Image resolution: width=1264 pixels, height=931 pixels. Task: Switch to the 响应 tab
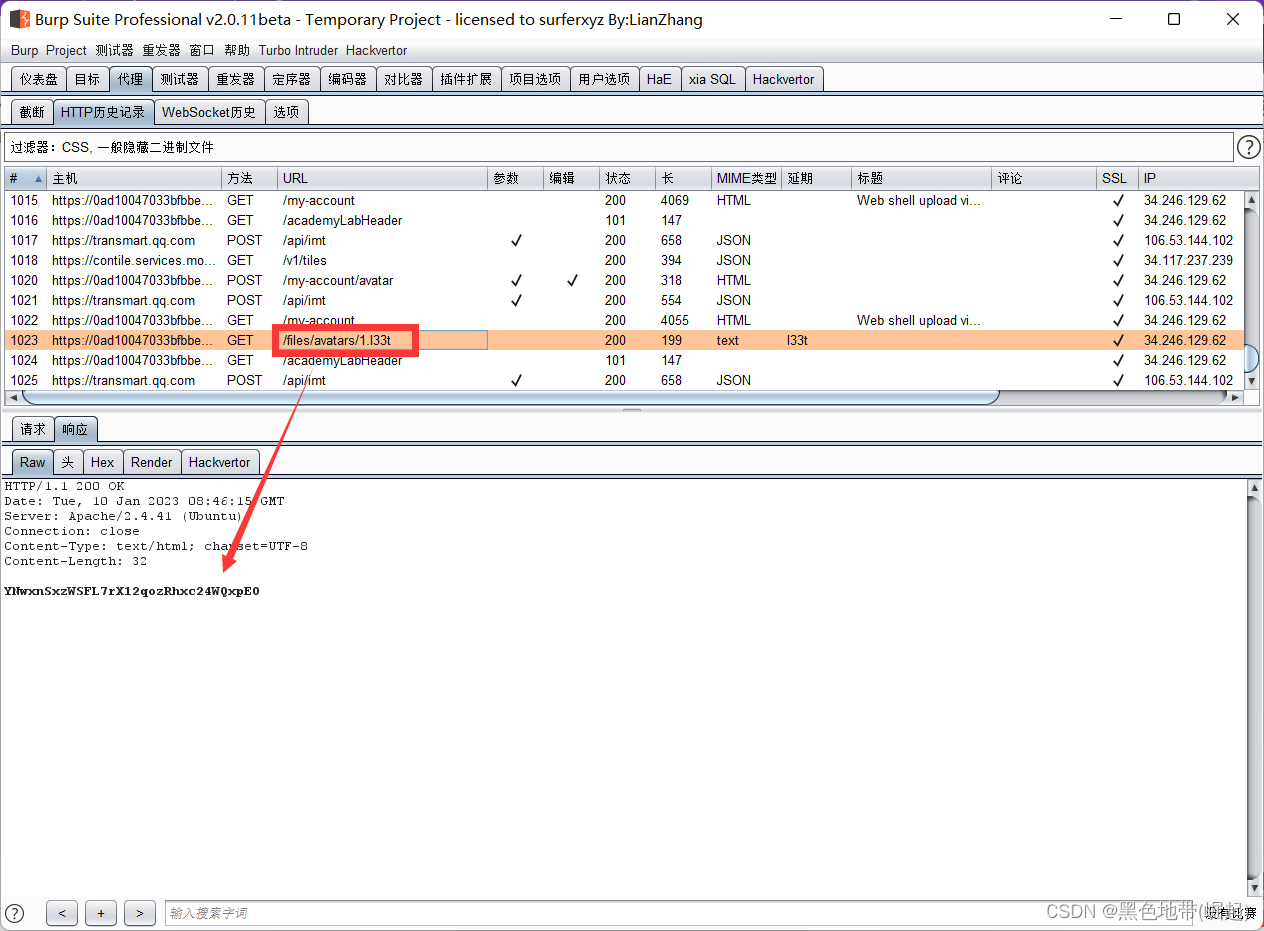coord(75,429)
